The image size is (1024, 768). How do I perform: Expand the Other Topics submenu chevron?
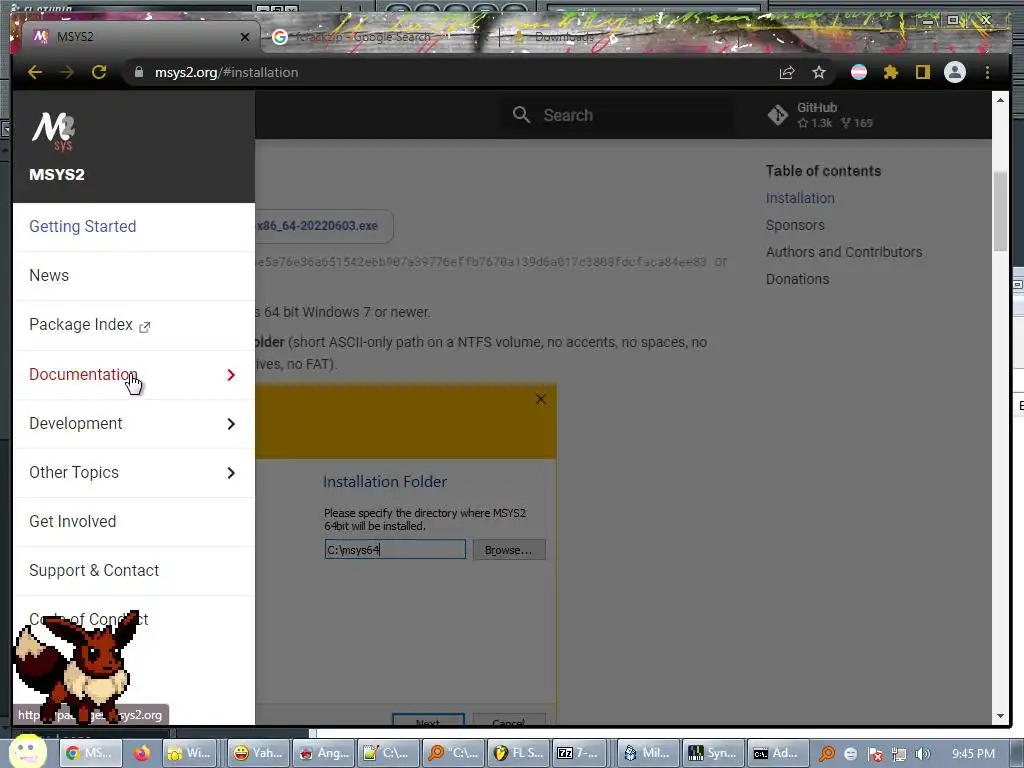(x=231, y=473)
